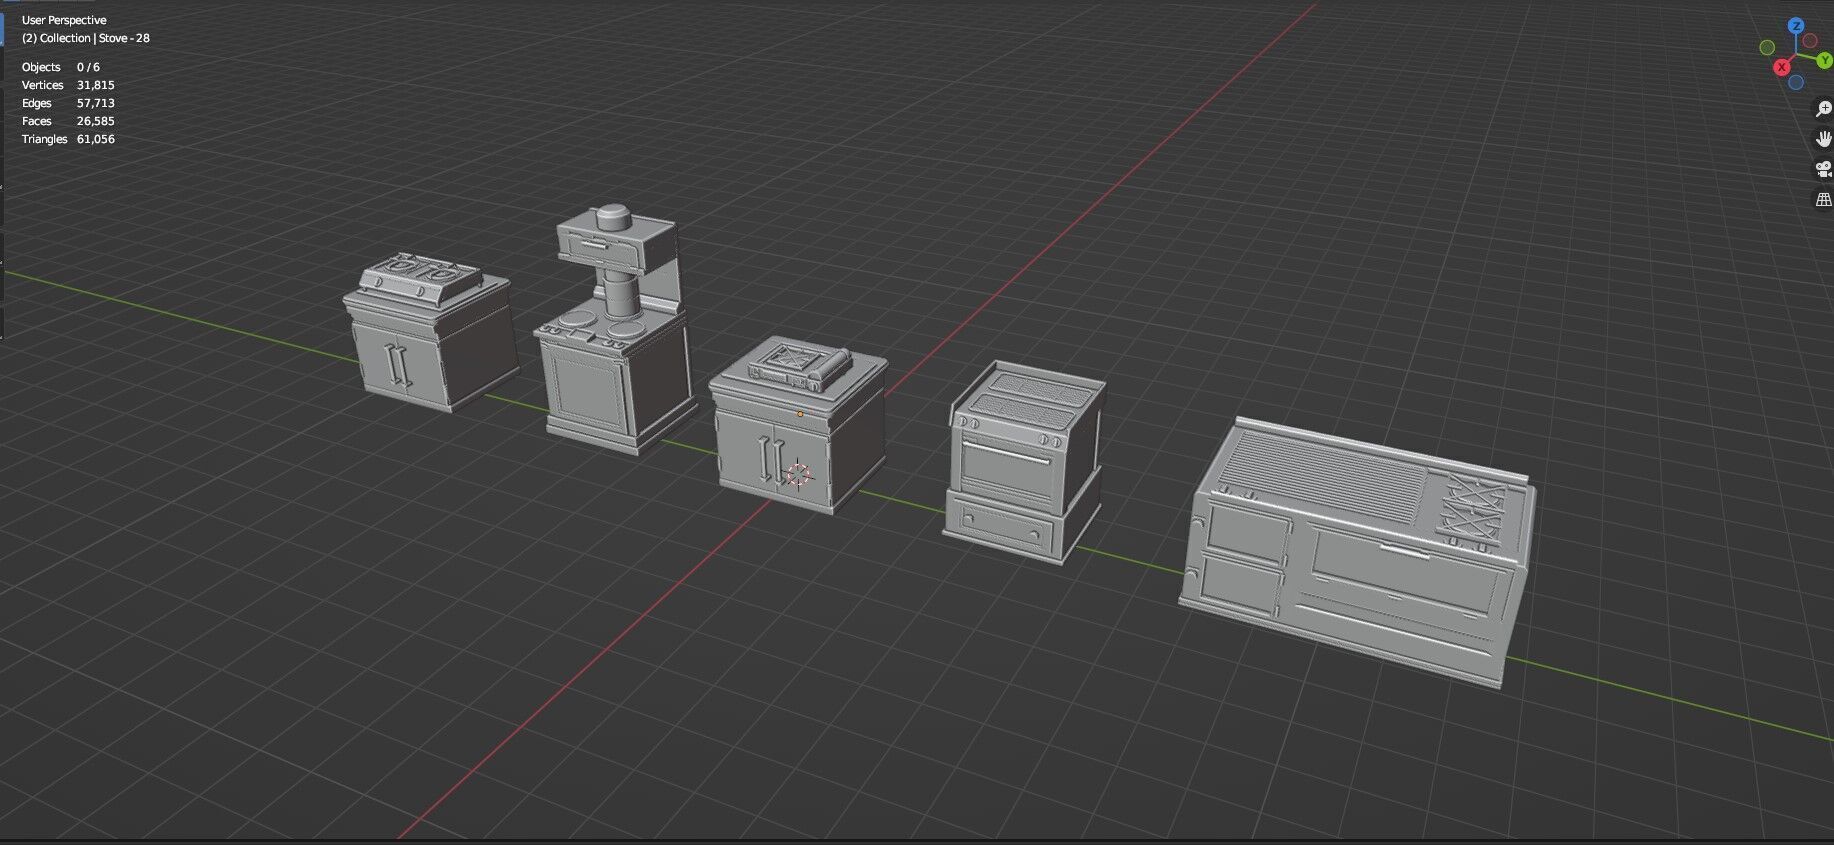
Task: Click the Edges value '57,713'
Action: [x=95, y=103]
